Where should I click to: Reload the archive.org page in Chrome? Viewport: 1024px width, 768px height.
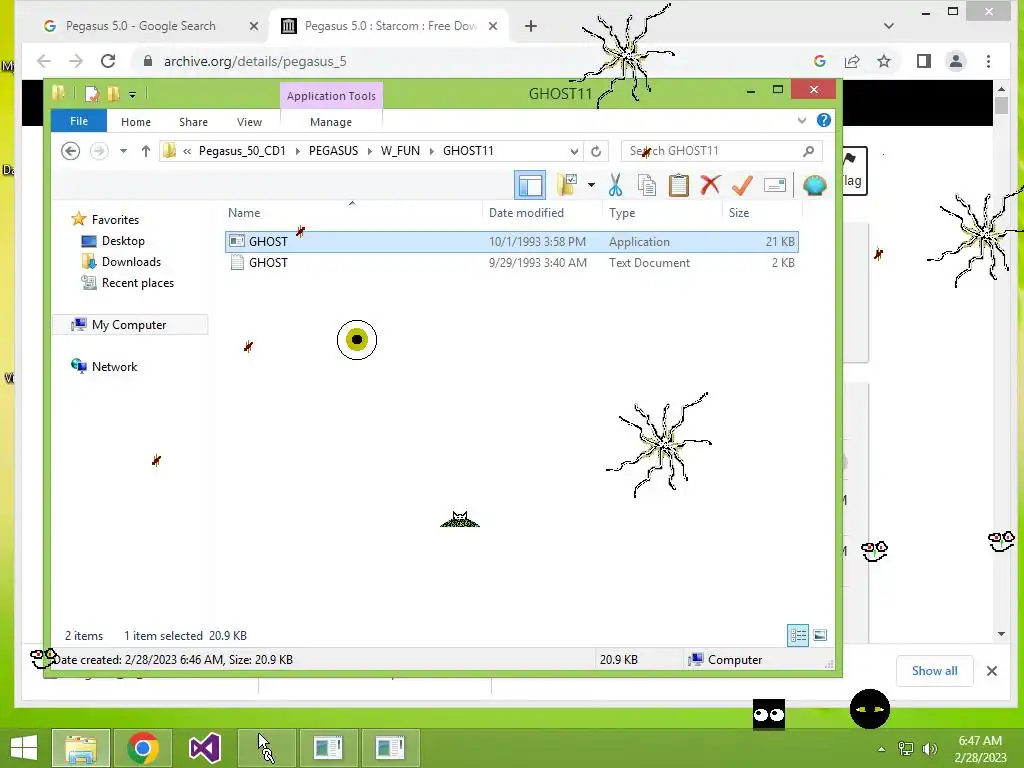[108, 61]
